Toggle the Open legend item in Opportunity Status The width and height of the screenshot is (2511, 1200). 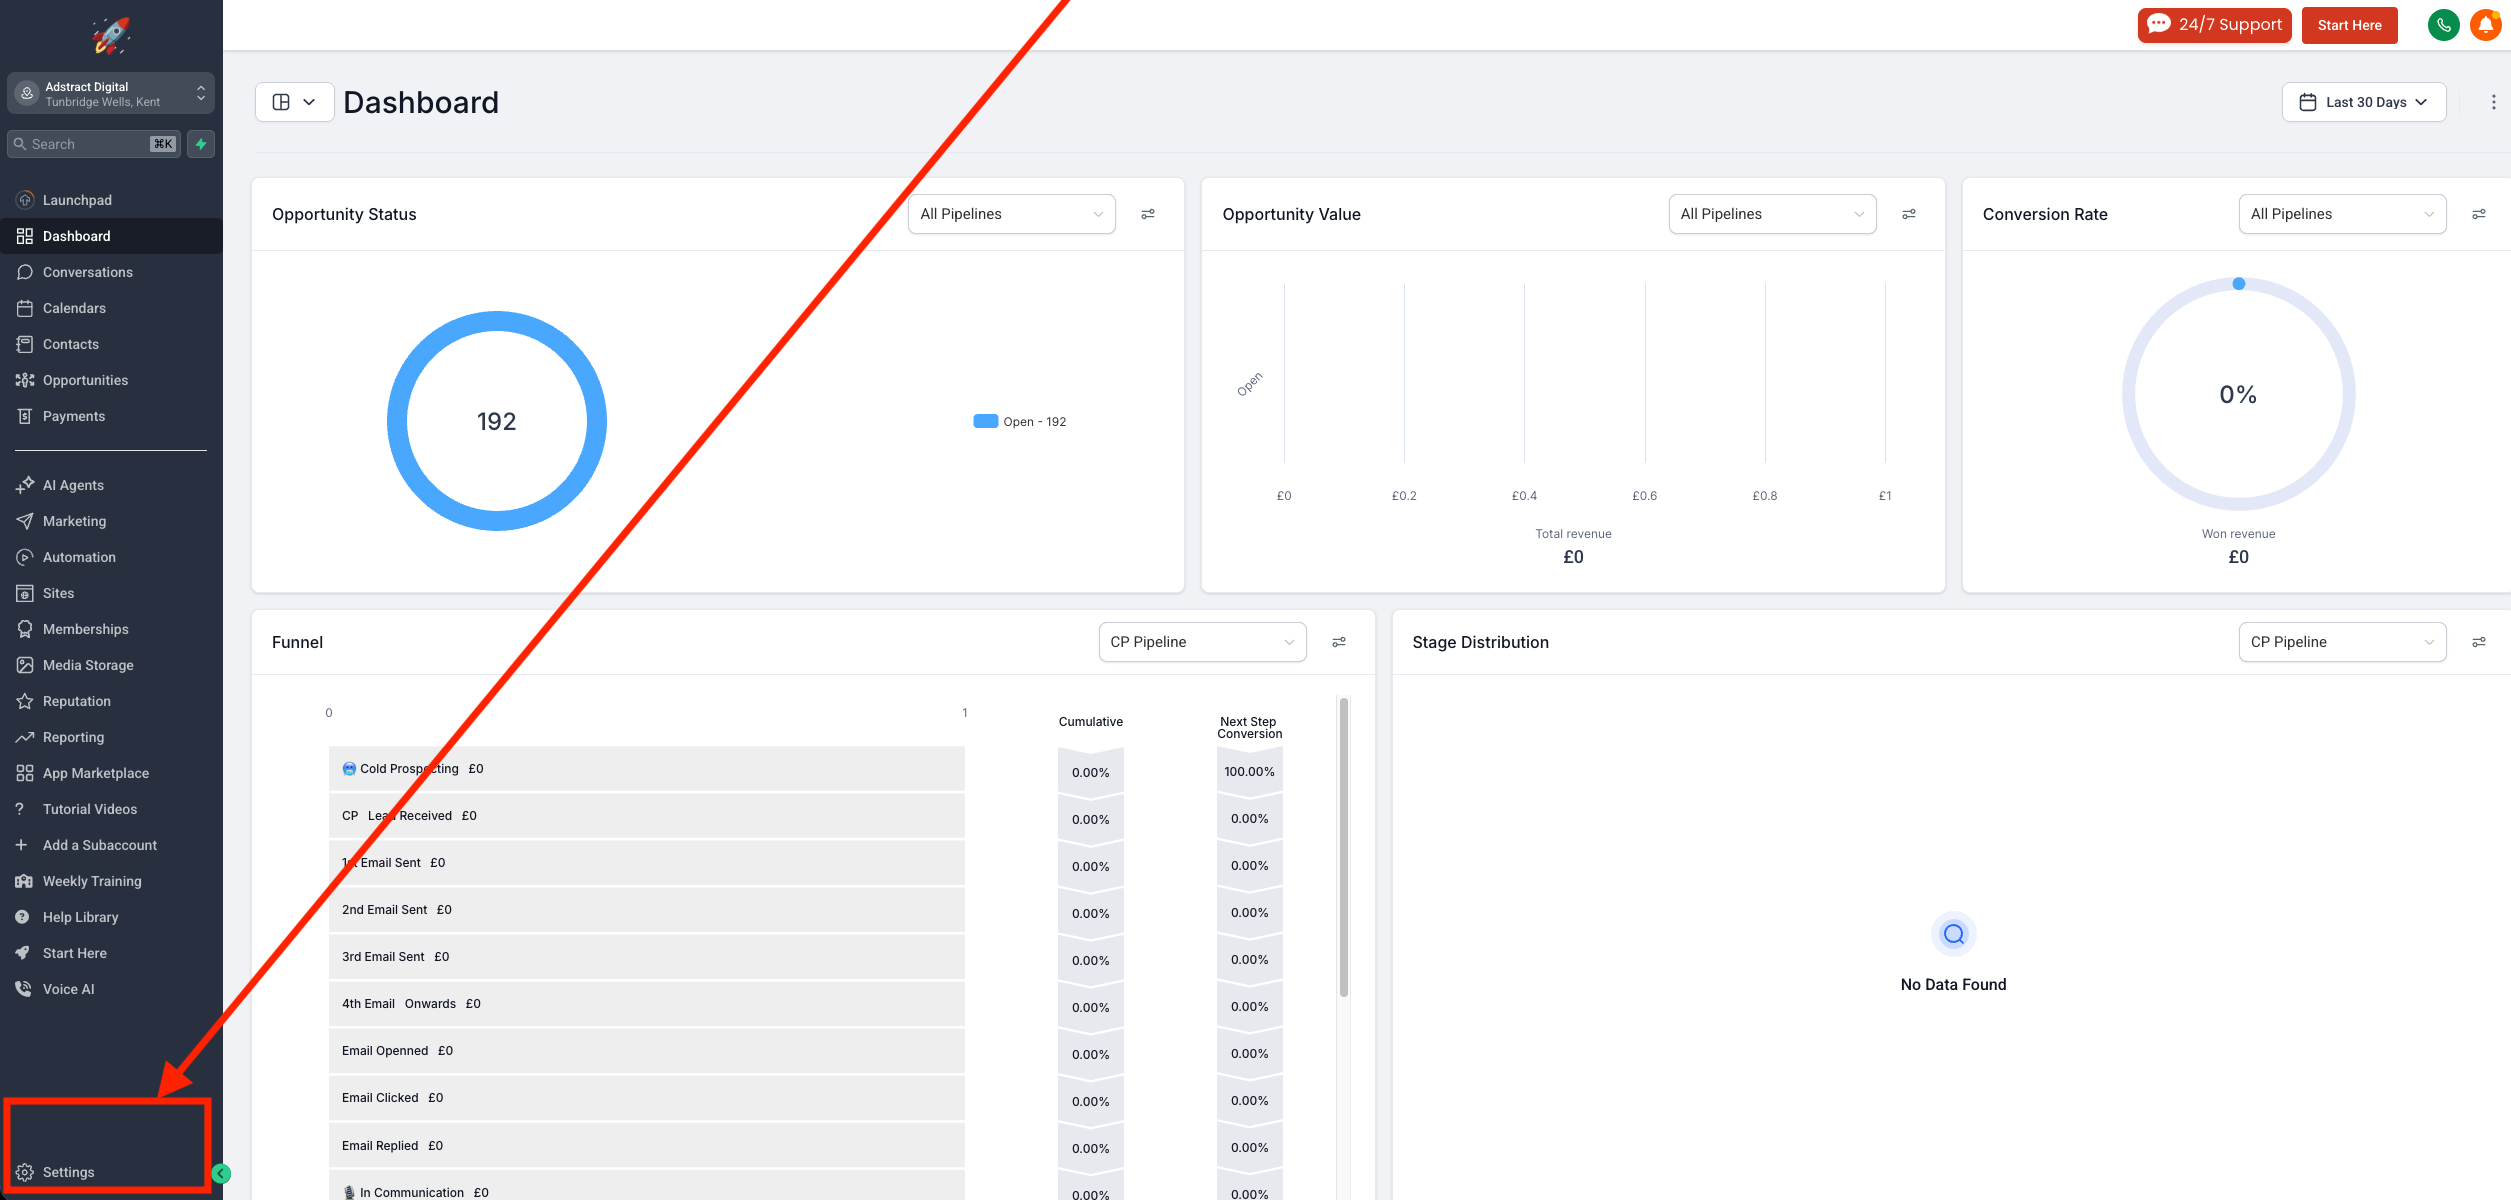coord(1020,422)
